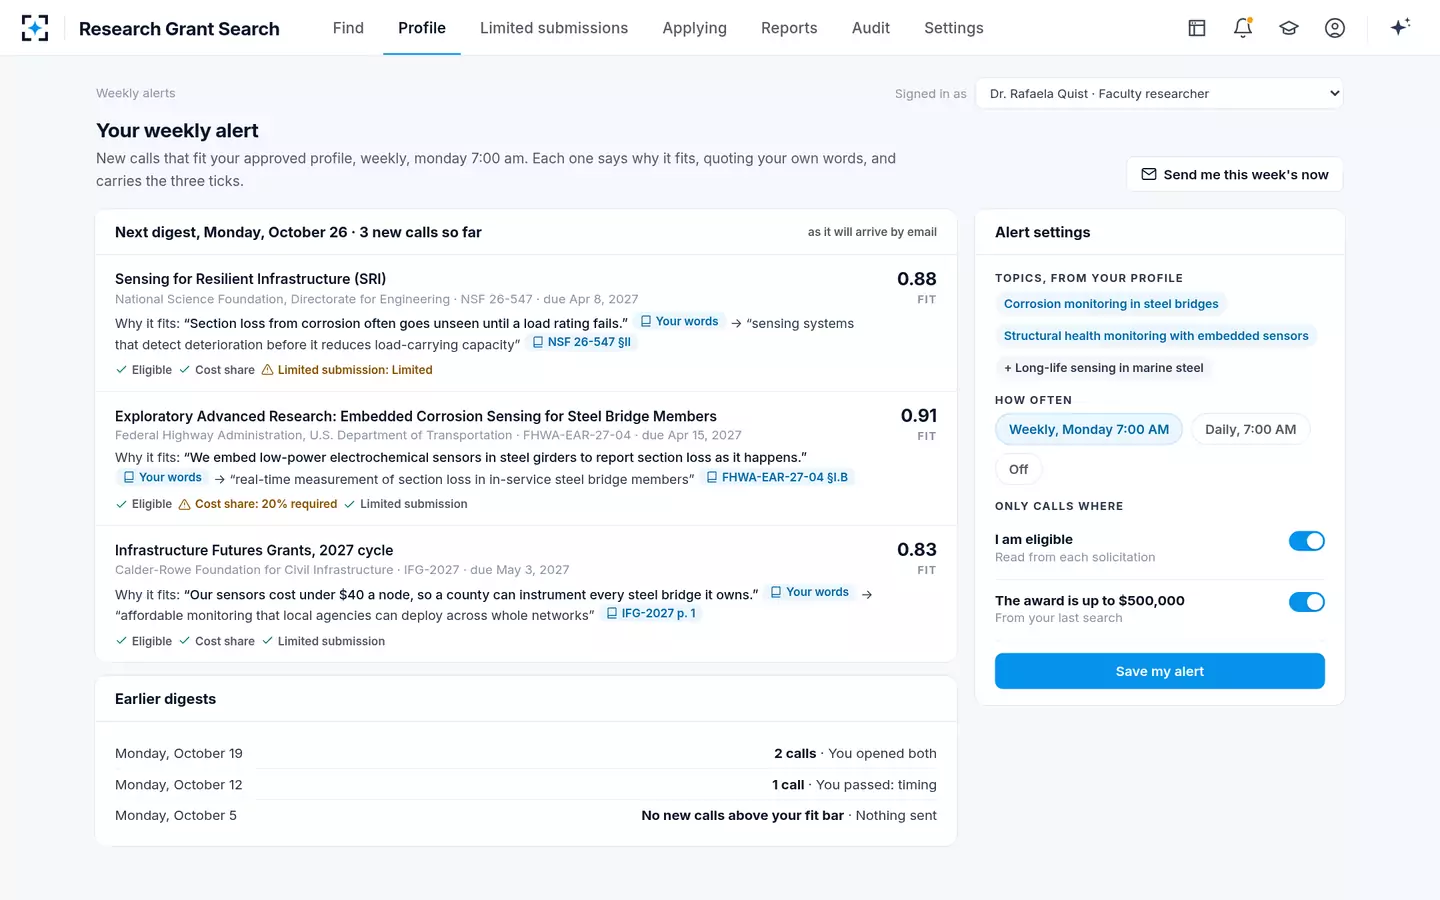The height and width of the screenshot is (900, 1440).
Task: Click the graduation cap icon
Action: coord(1289,28)
